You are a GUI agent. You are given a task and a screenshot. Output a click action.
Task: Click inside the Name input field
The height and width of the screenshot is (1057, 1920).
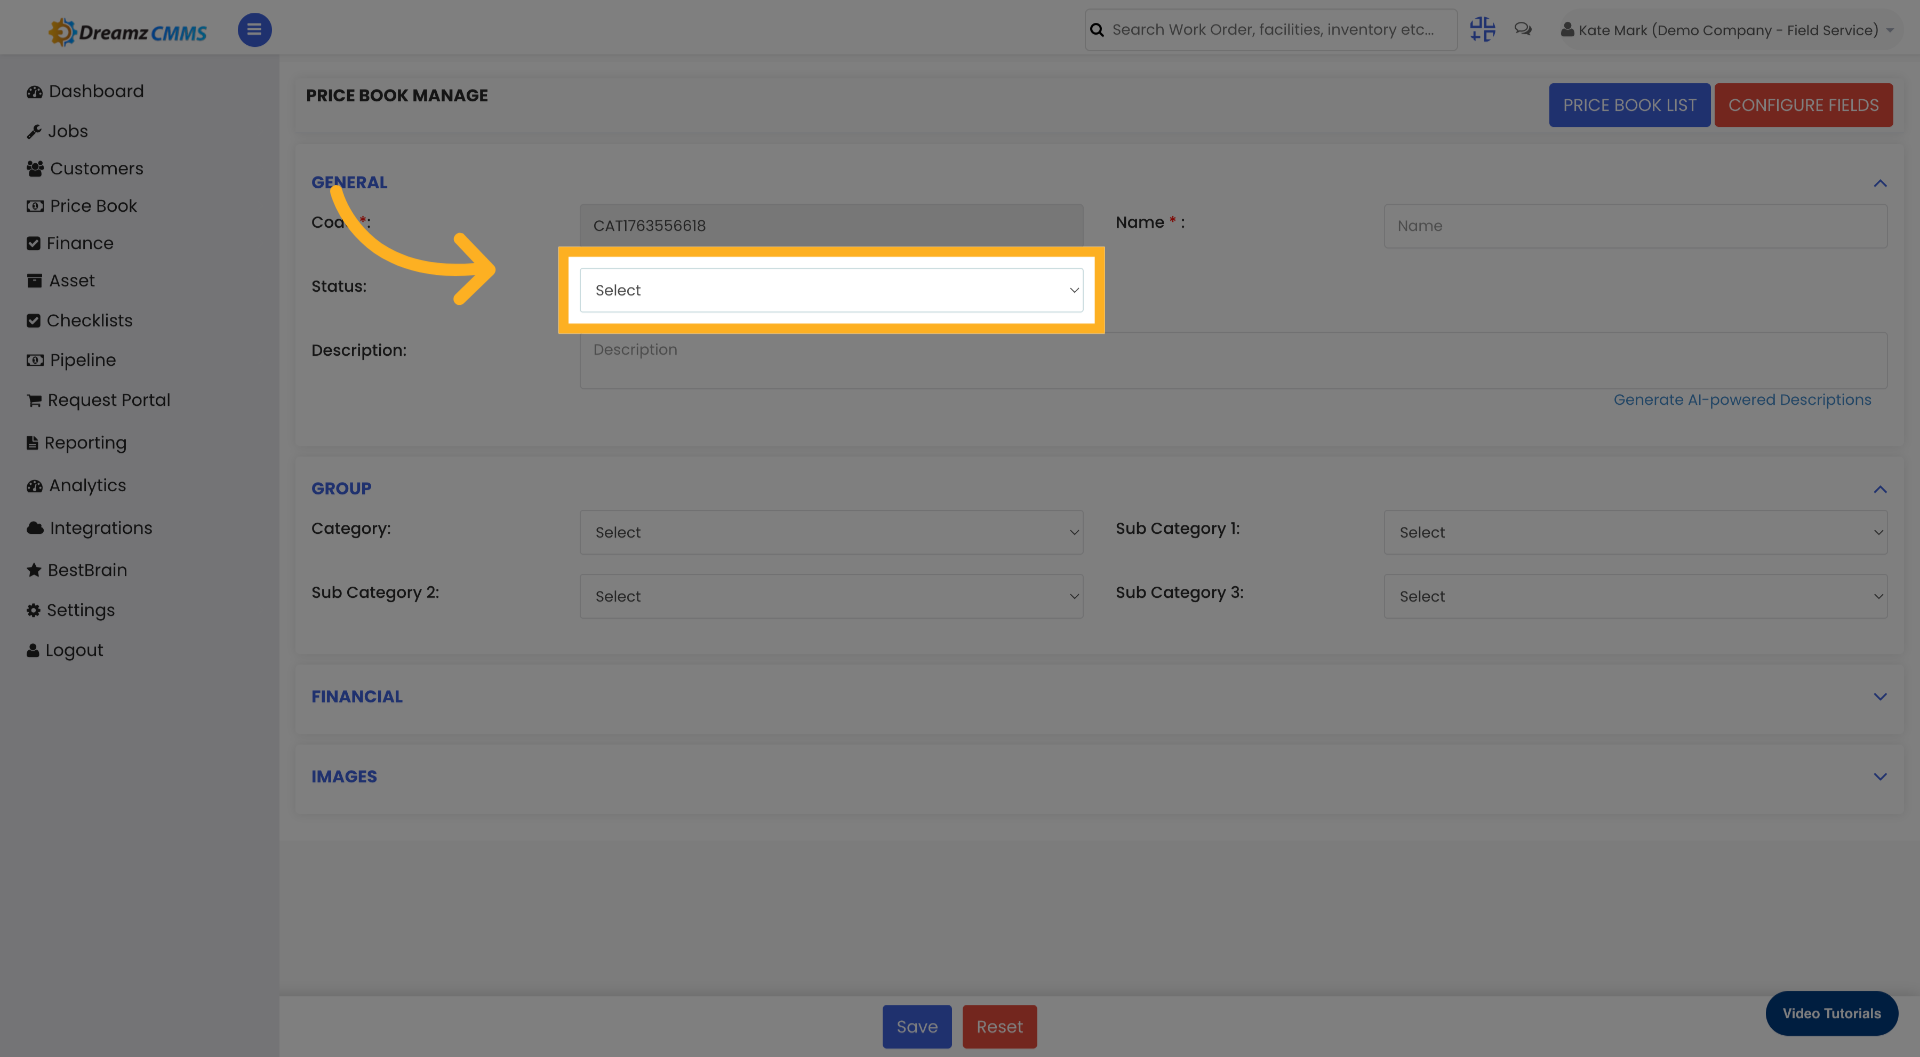tap(1634, 226)
